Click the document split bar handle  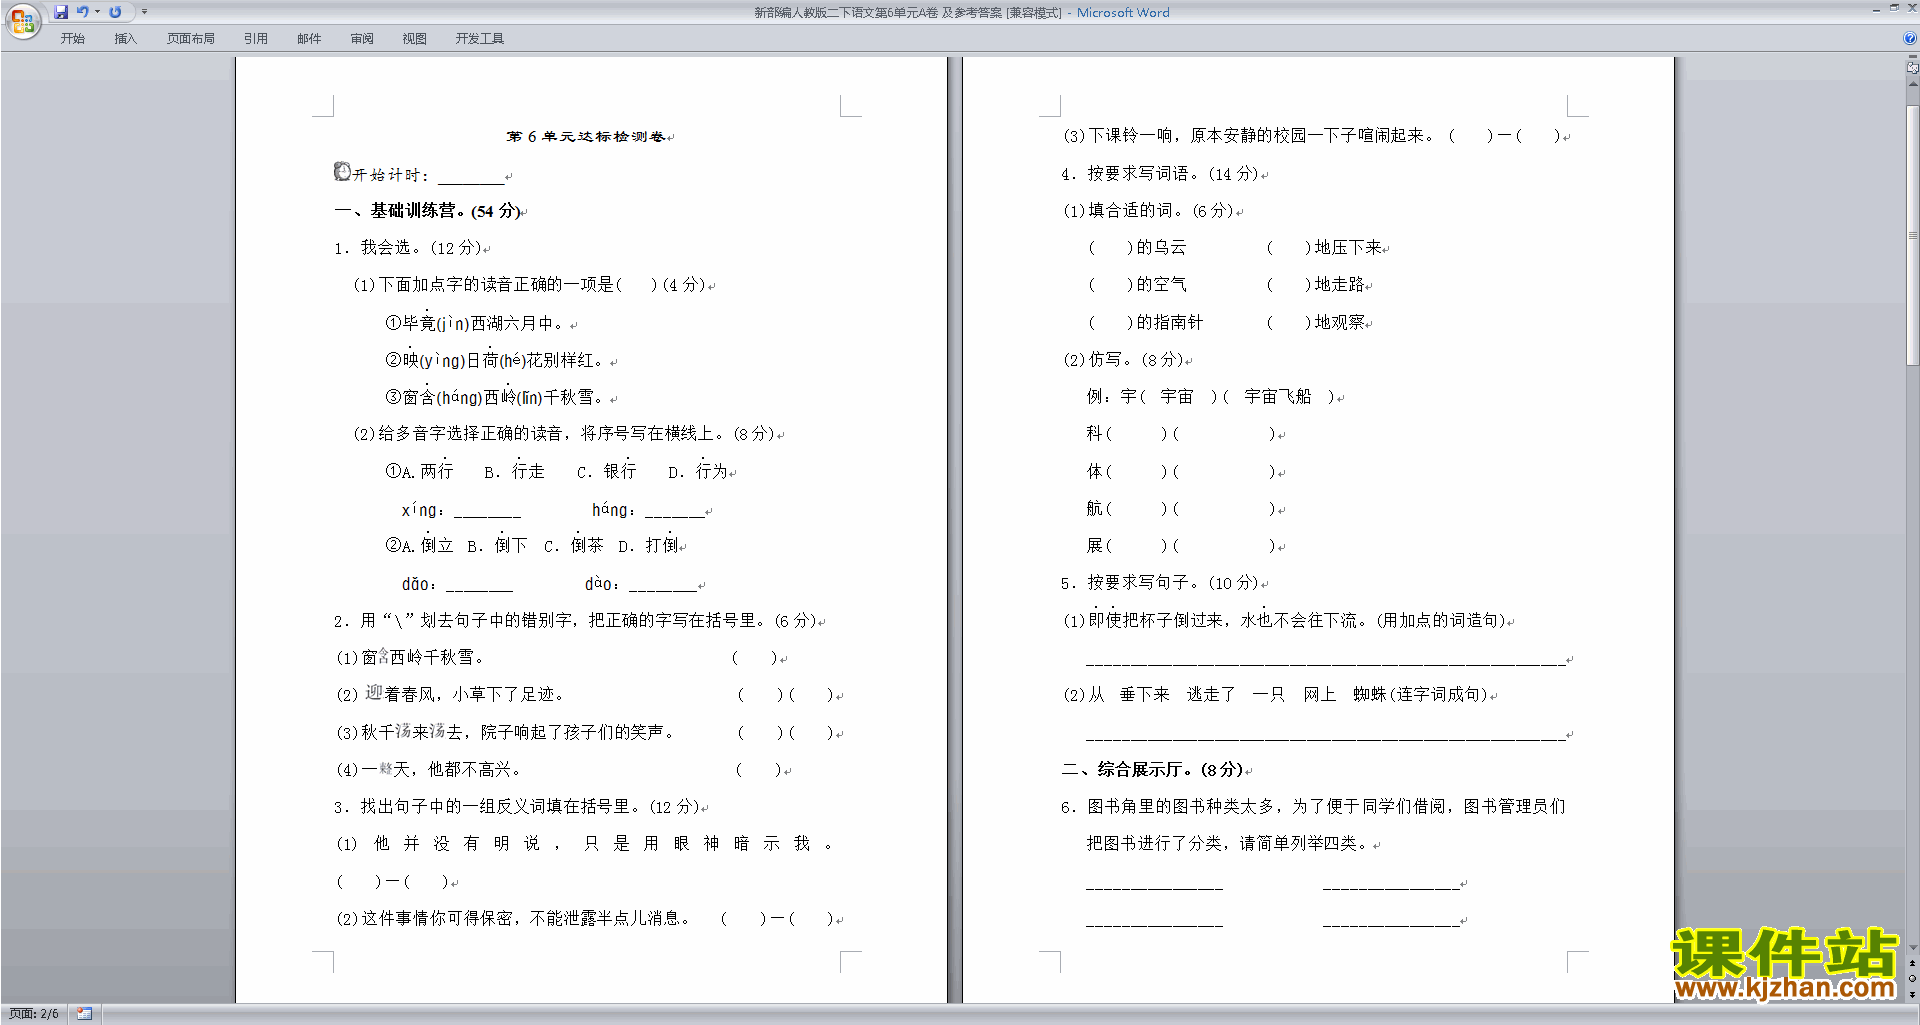click(1913, 57)
